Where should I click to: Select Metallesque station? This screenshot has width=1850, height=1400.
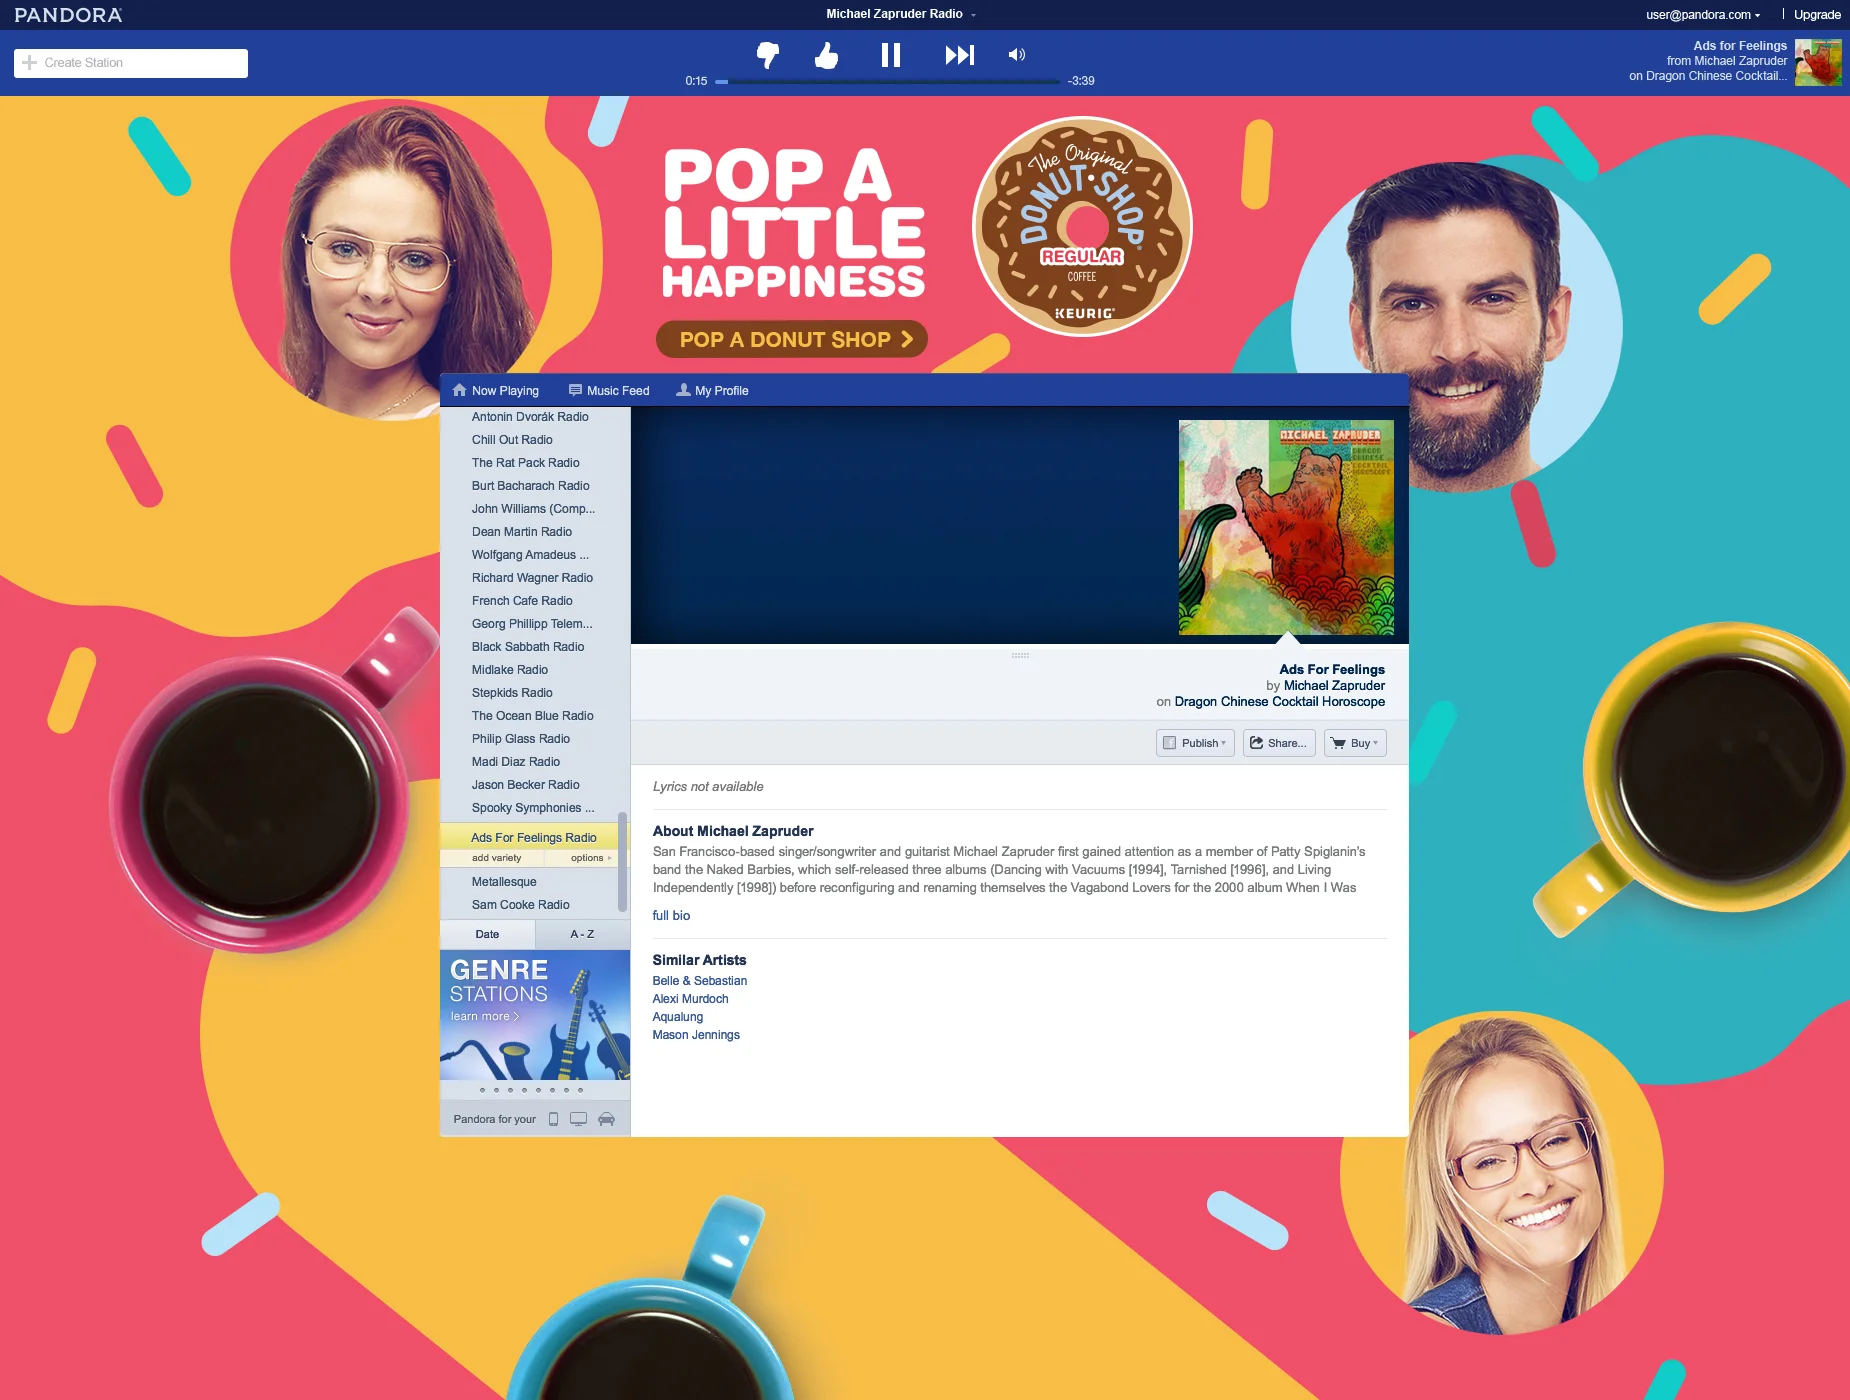[504, 882]
